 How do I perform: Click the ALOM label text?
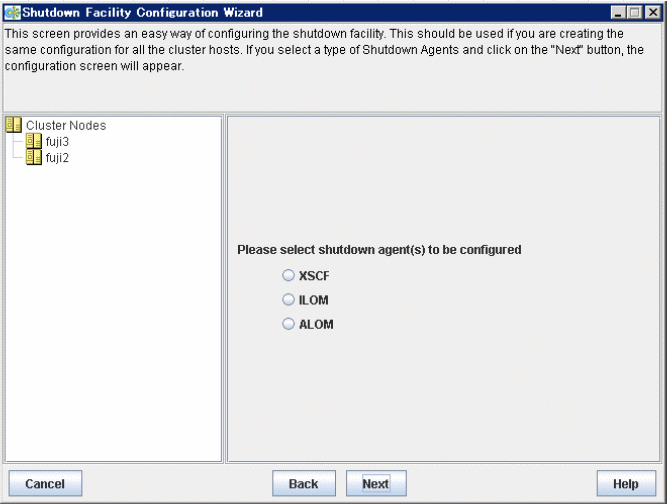316,324
